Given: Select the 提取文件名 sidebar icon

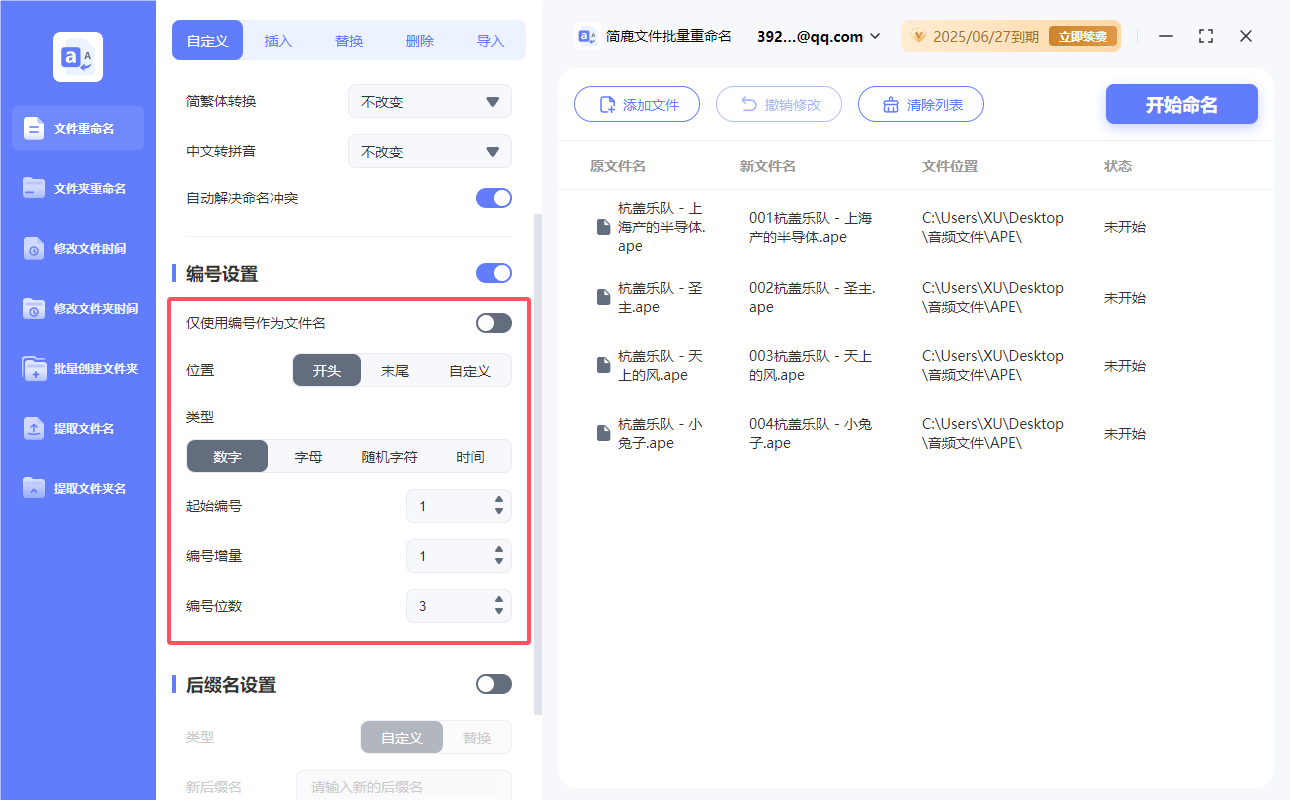Looking at the screenshot, I should 77,428.
